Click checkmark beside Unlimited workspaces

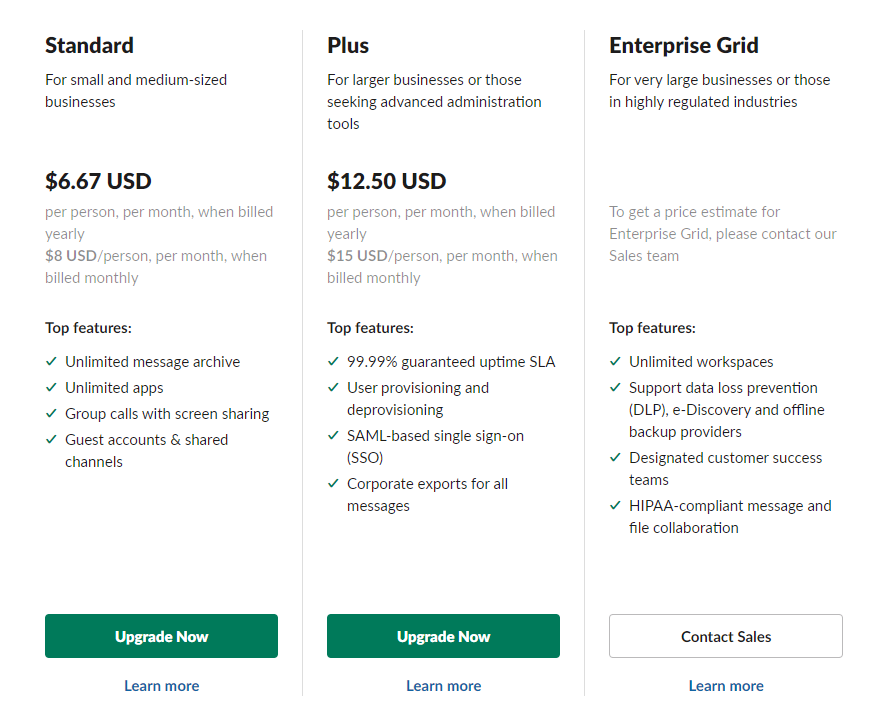(615, 362)
